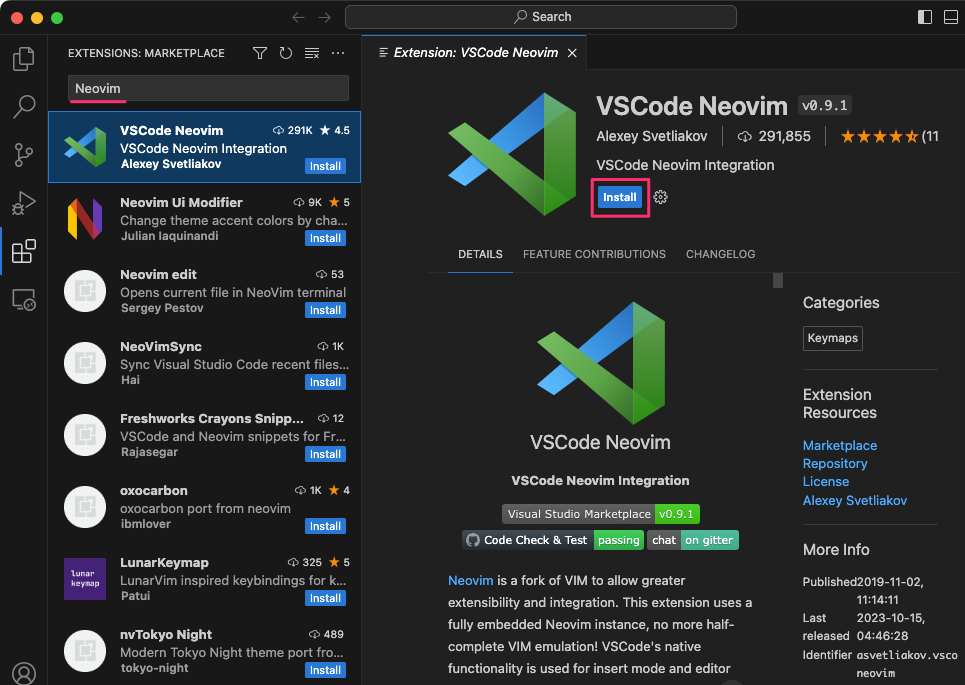This screenshot has width=965, height=685.
Task: Open the Extensions view icon
Action: click(x=23, y=251)
